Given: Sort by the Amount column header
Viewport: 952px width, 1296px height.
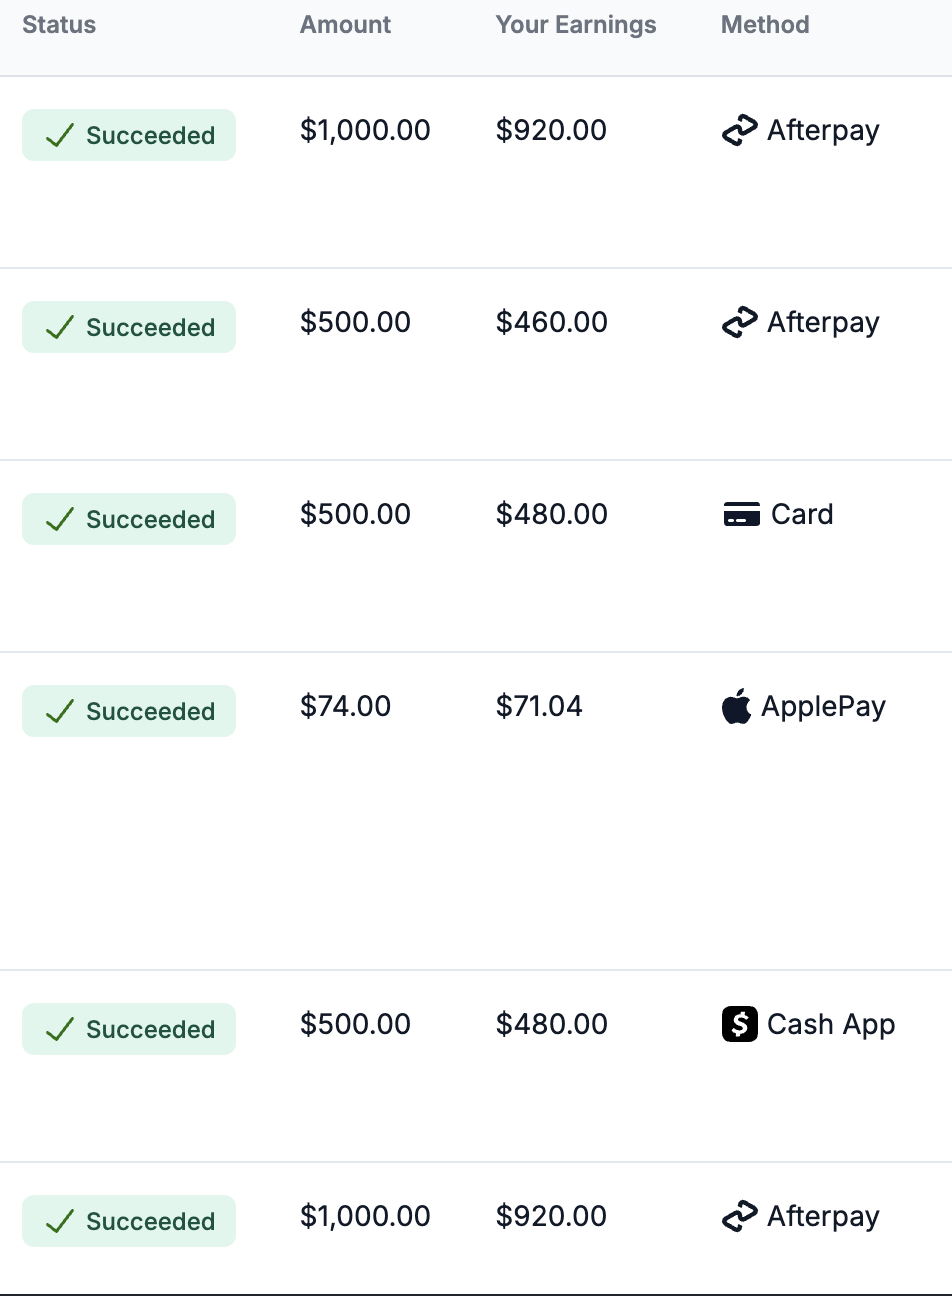Looking at the screenshot, I should point(345,25).
